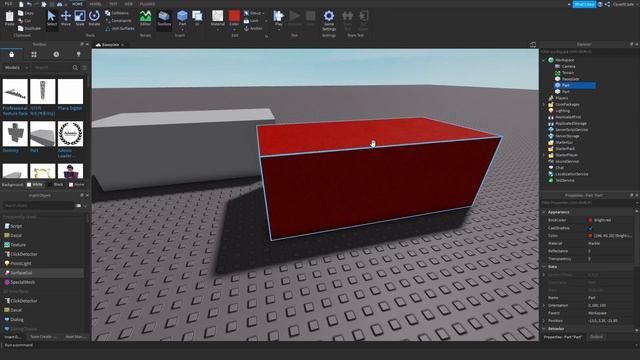Open Toolbox Inventory grid tab icon

(x=34, y=54)
